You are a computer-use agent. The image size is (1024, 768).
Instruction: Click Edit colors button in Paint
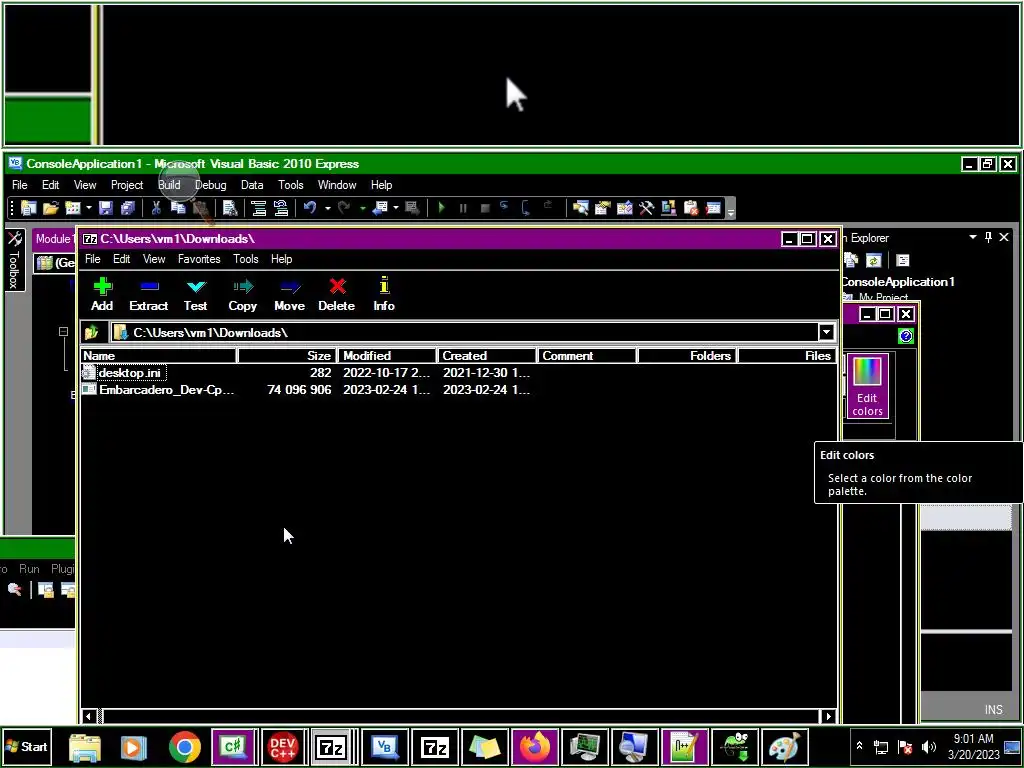(867, 387)
